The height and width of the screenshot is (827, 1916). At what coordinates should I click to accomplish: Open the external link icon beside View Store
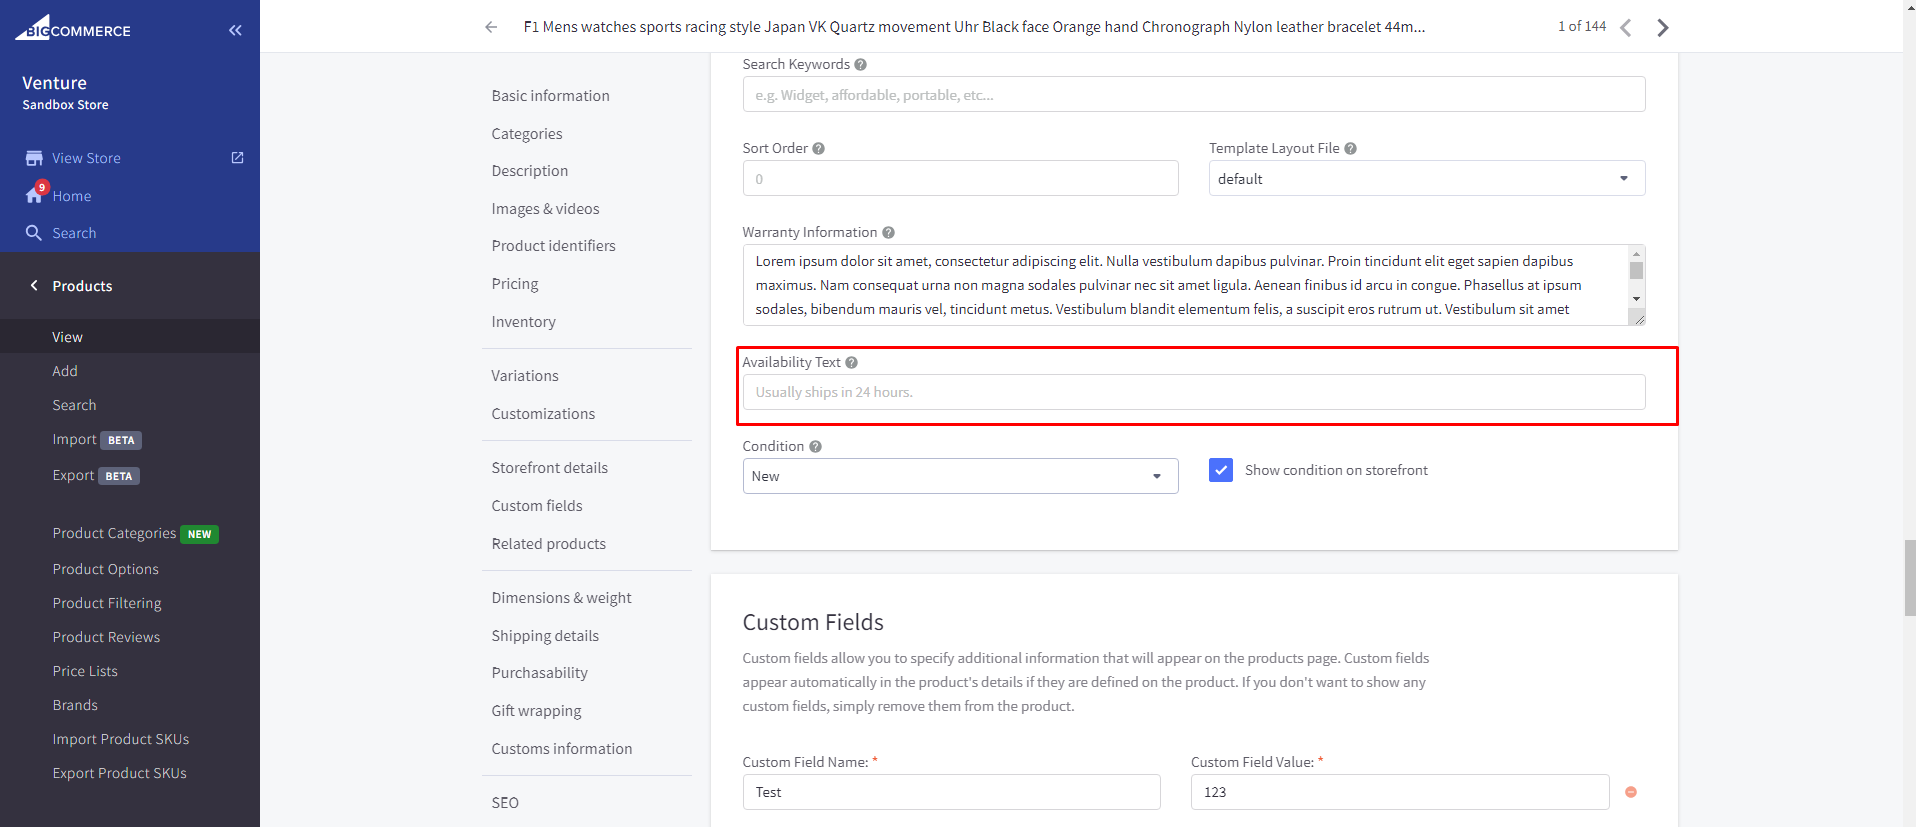click(237, 158)
